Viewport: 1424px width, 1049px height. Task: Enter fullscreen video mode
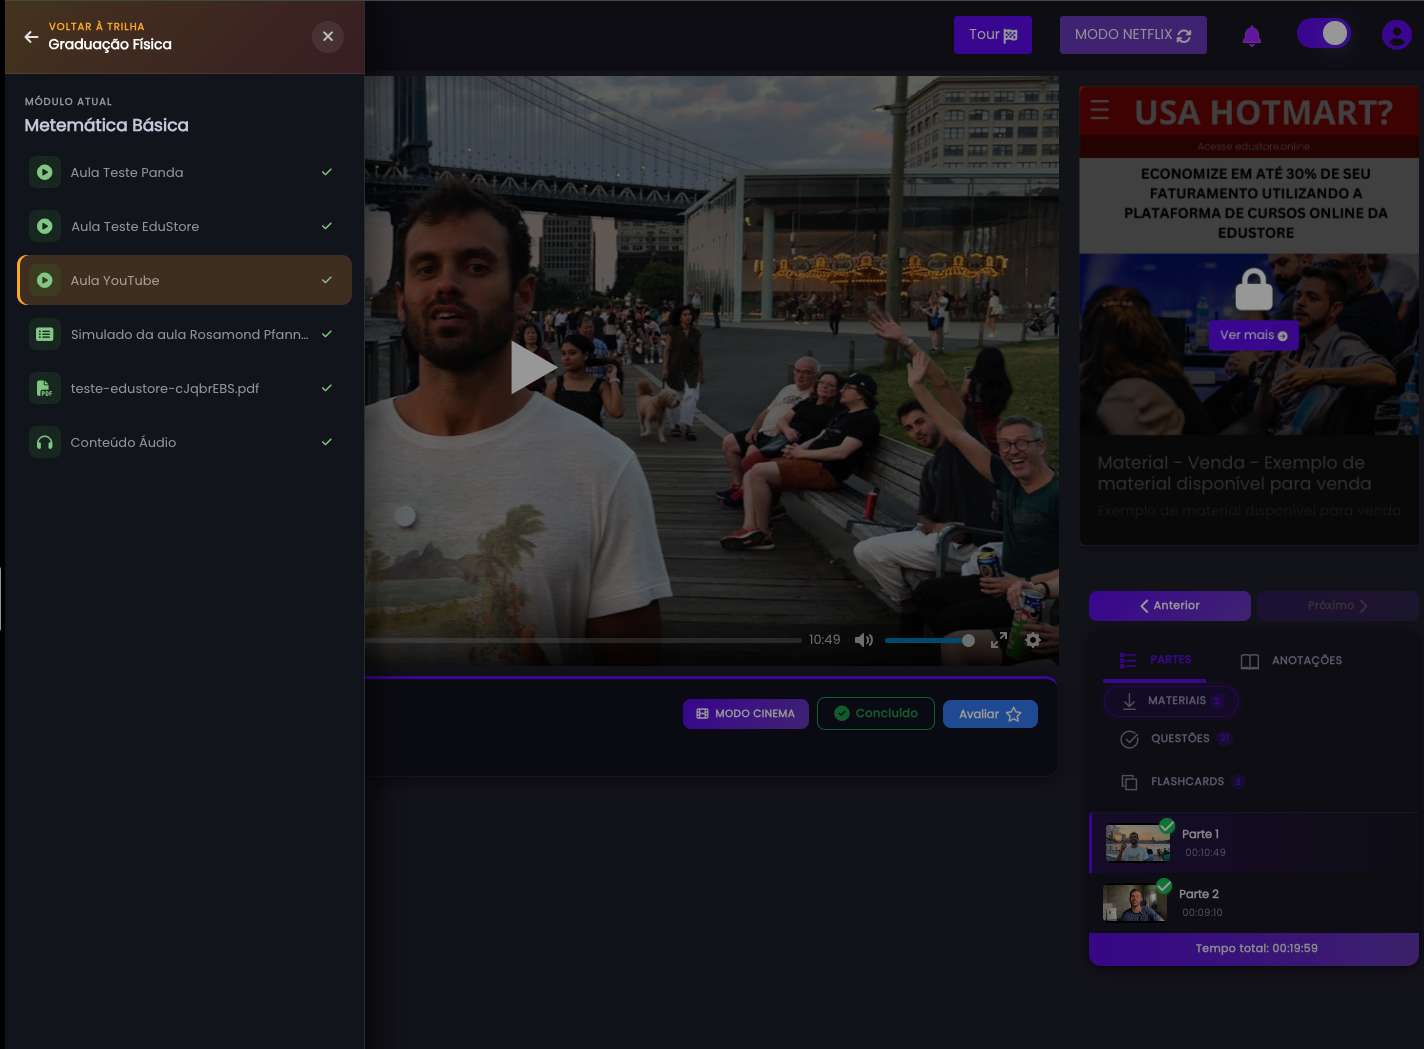pyautogui.click(x=998, y=640)
